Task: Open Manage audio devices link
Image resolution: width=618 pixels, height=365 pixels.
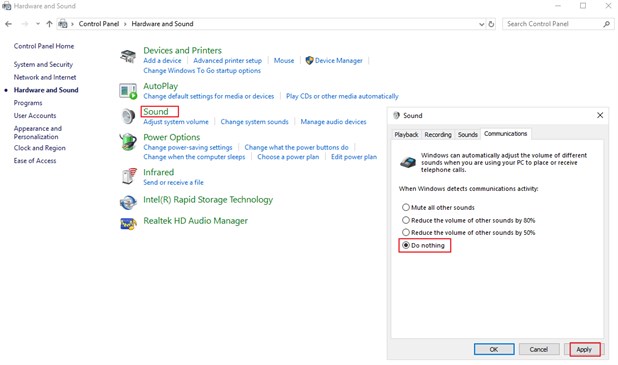Action: 333,122
